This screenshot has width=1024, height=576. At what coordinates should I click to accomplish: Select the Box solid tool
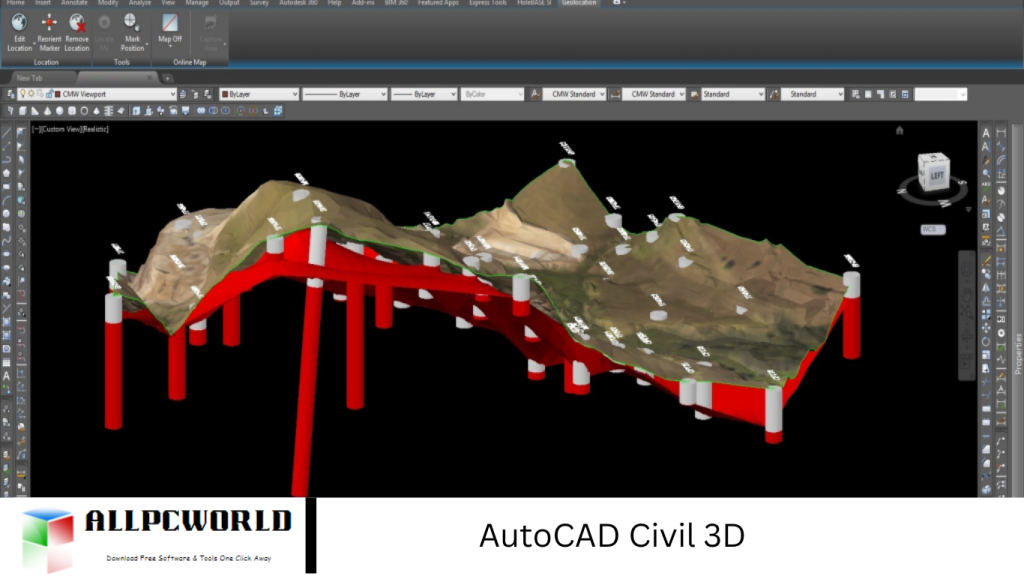(x=23, y=111)
